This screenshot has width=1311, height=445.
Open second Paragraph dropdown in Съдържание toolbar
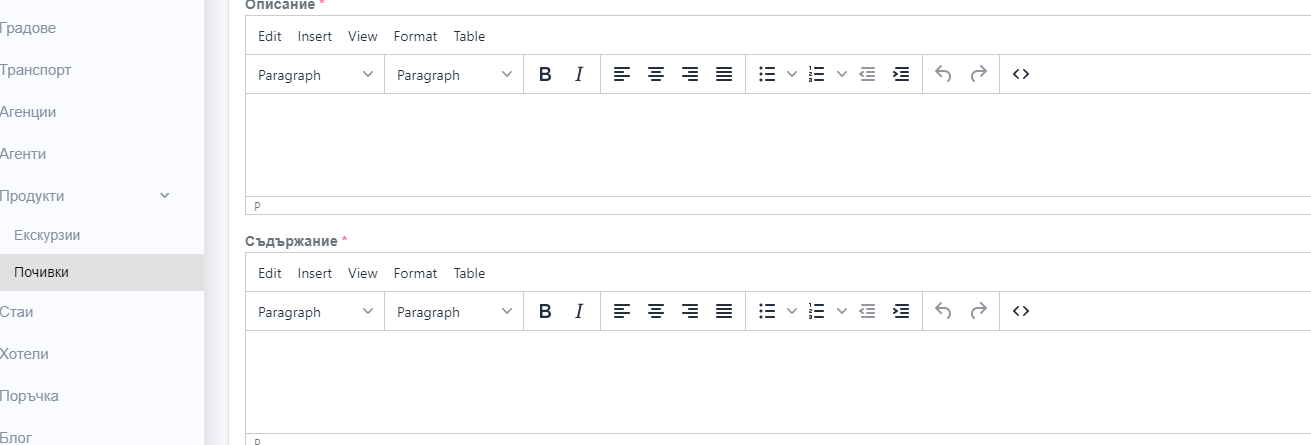coord(454,312)
